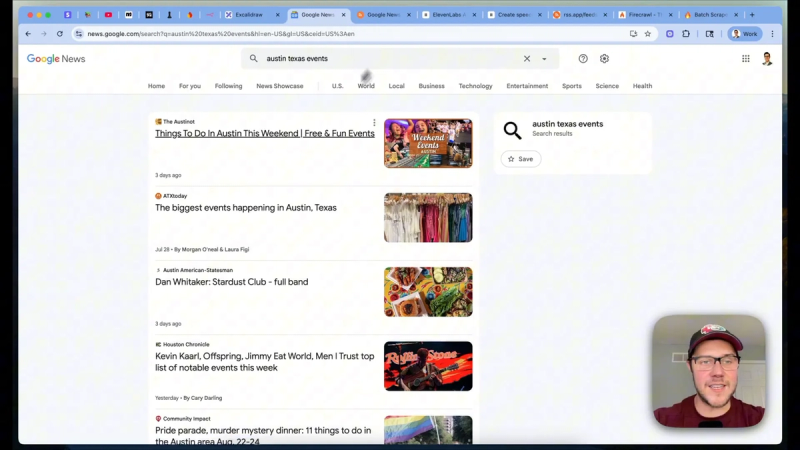
Task: Open Chrome three-dot menu
Action: pyautogui.click(x=772, y=34)
